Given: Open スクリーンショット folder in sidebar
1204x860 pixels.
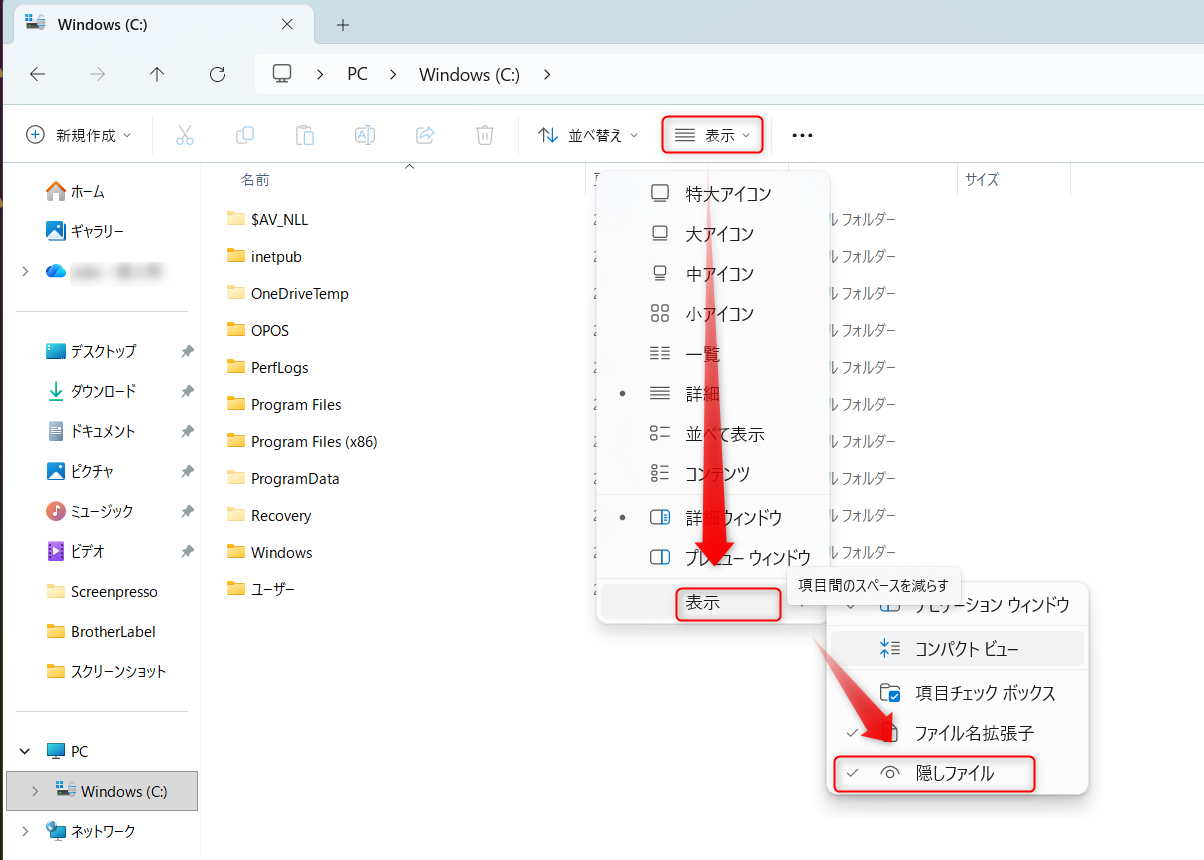Looking at the screenshot, I should (106, 671).
